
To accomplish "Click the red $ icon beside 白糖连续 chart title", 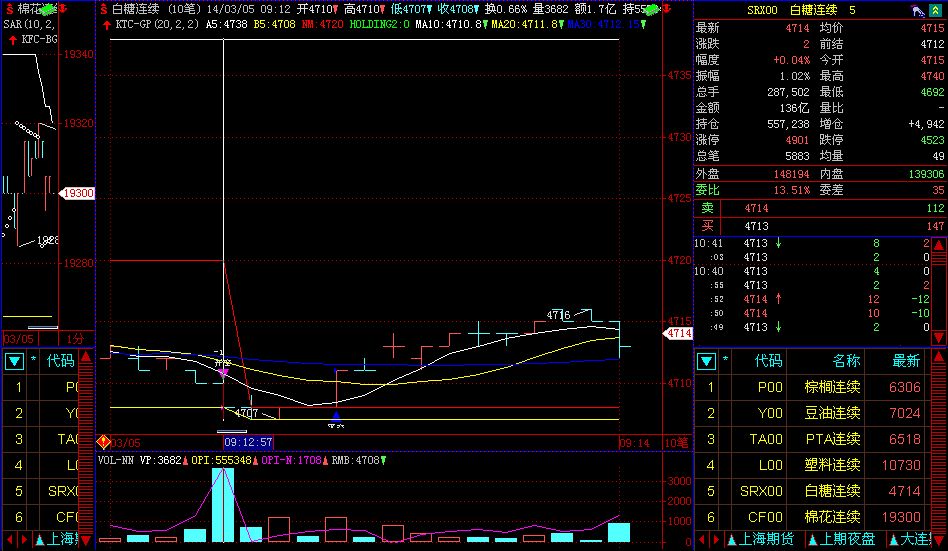I will (x=103, y=8).
